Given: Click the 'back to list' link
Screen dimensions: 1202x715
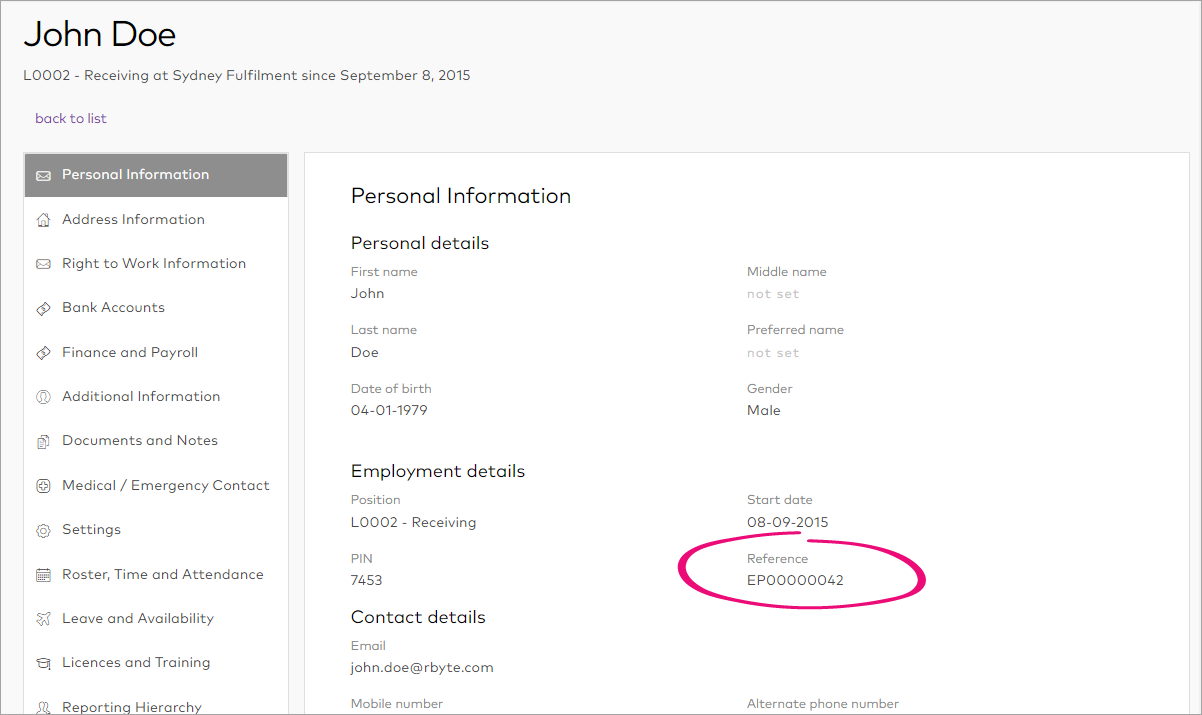Looking at the screenshot, I should coord(70,118).
